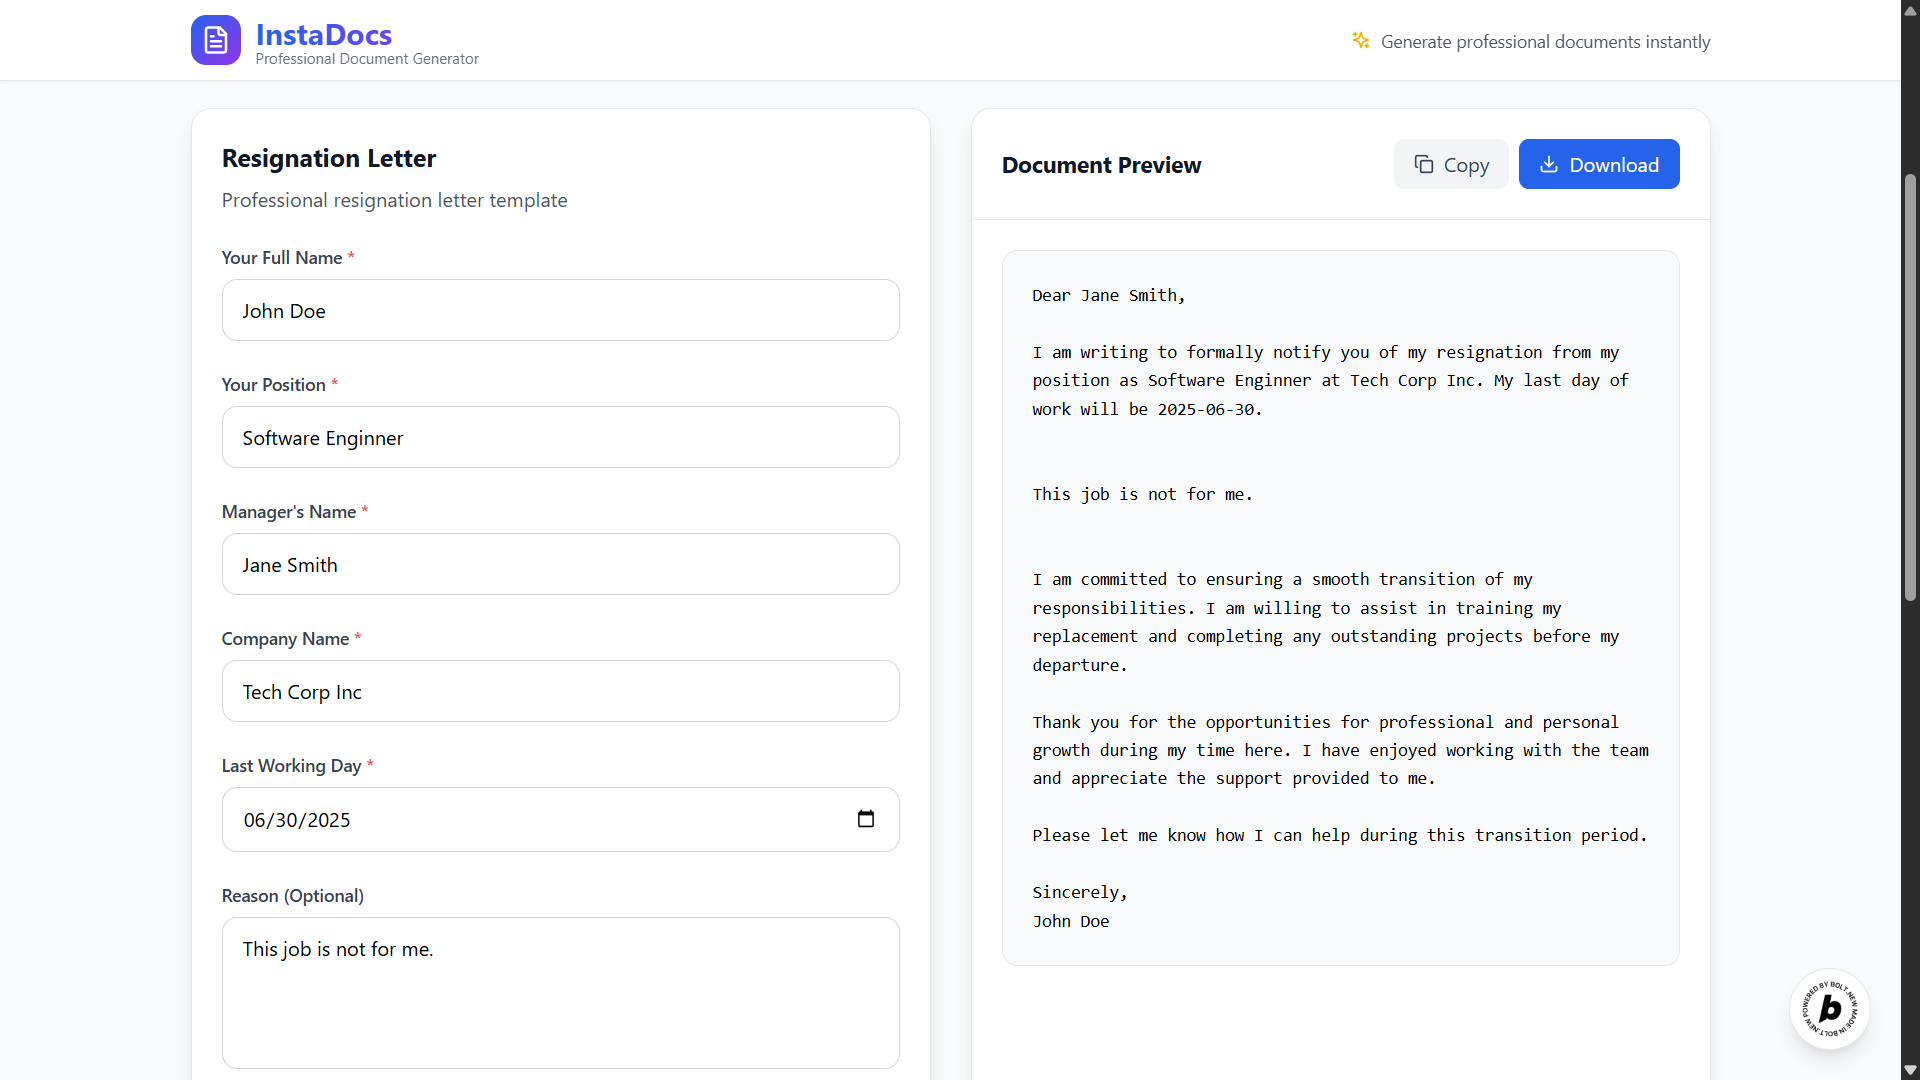
Task: Click the Bolt.new badge icon
Action: [1829, 1009]
